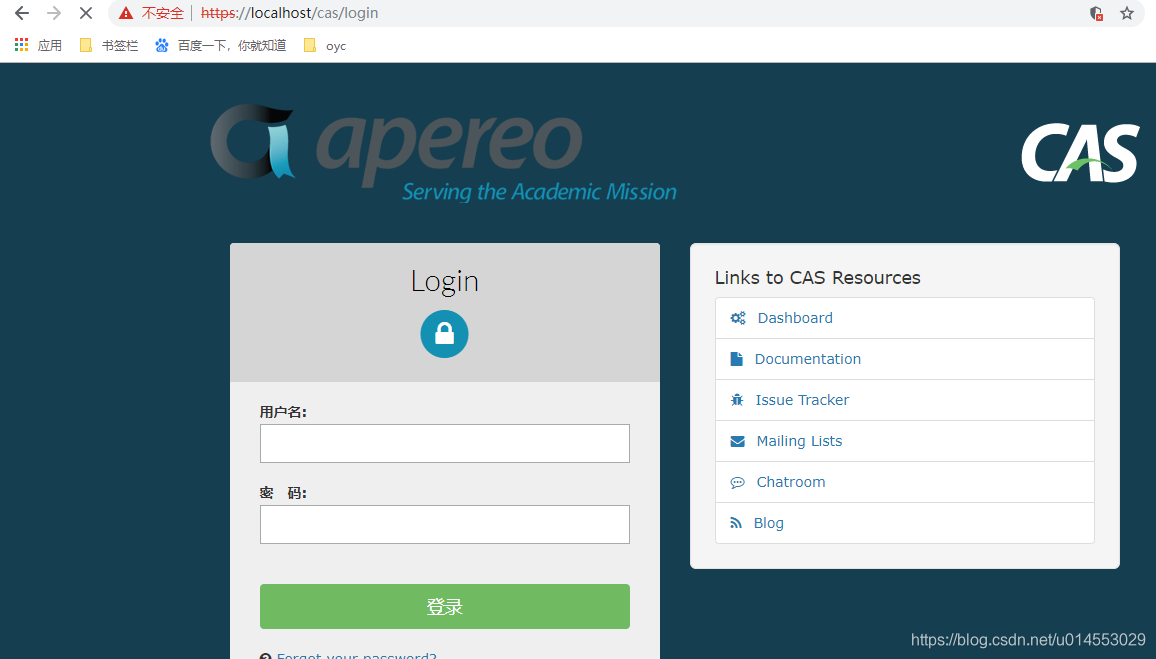Click the 密 码: label
The image size is (1156, 659).
(x=283, y=493)
